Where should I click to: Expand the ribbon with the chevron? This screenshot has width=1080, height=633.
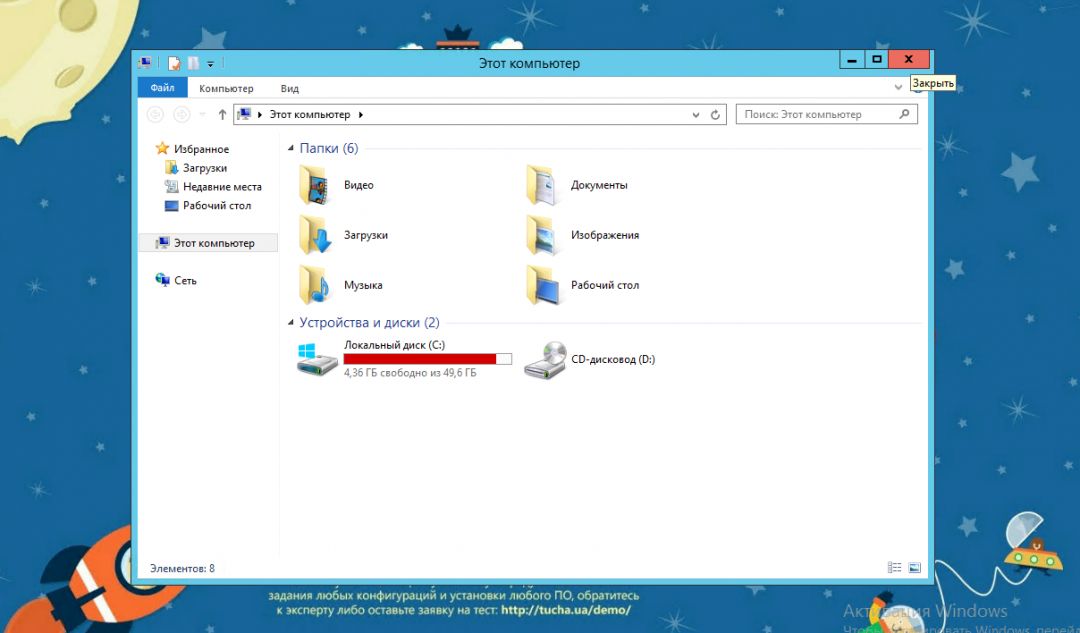coord(898,88)
